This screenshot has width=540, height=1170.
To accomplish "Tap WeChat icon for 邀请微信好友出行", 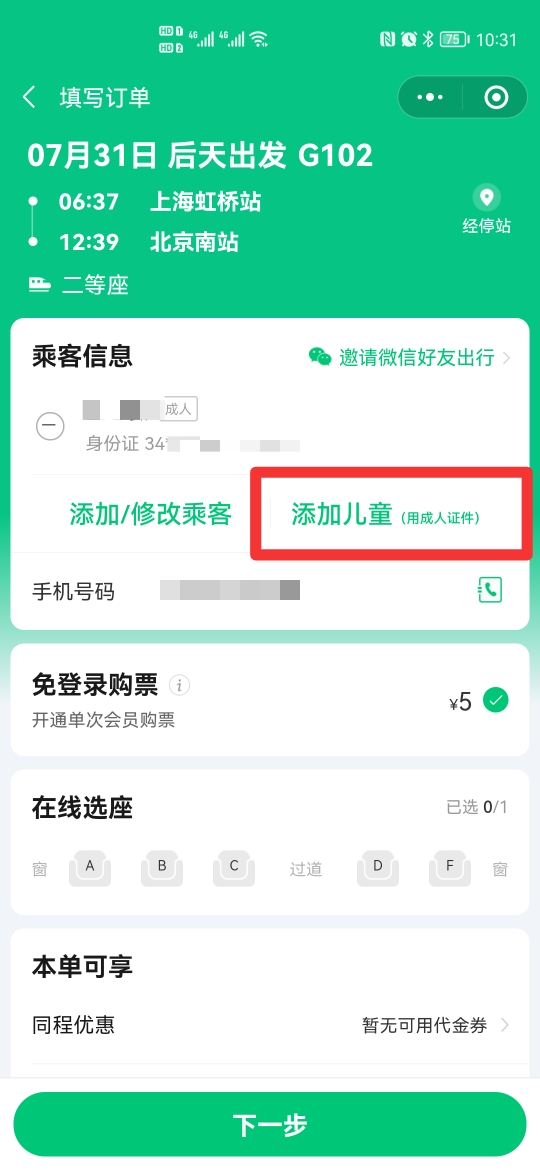I will point(320,357).
